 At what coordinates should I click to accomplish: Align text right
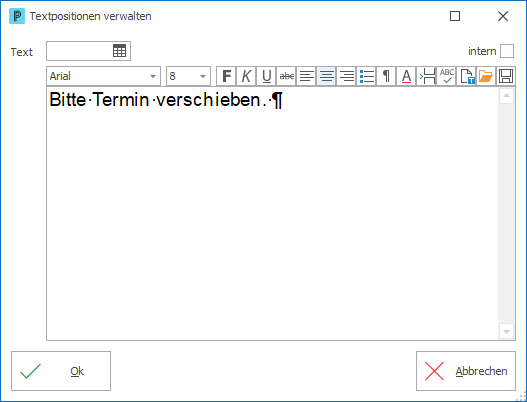pos(346,76)
